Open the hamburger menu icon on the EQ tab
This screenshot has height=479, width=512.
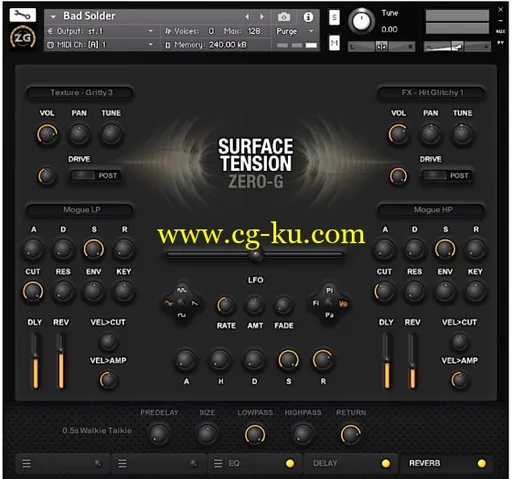pyautogui.click(x=218, y=463)
